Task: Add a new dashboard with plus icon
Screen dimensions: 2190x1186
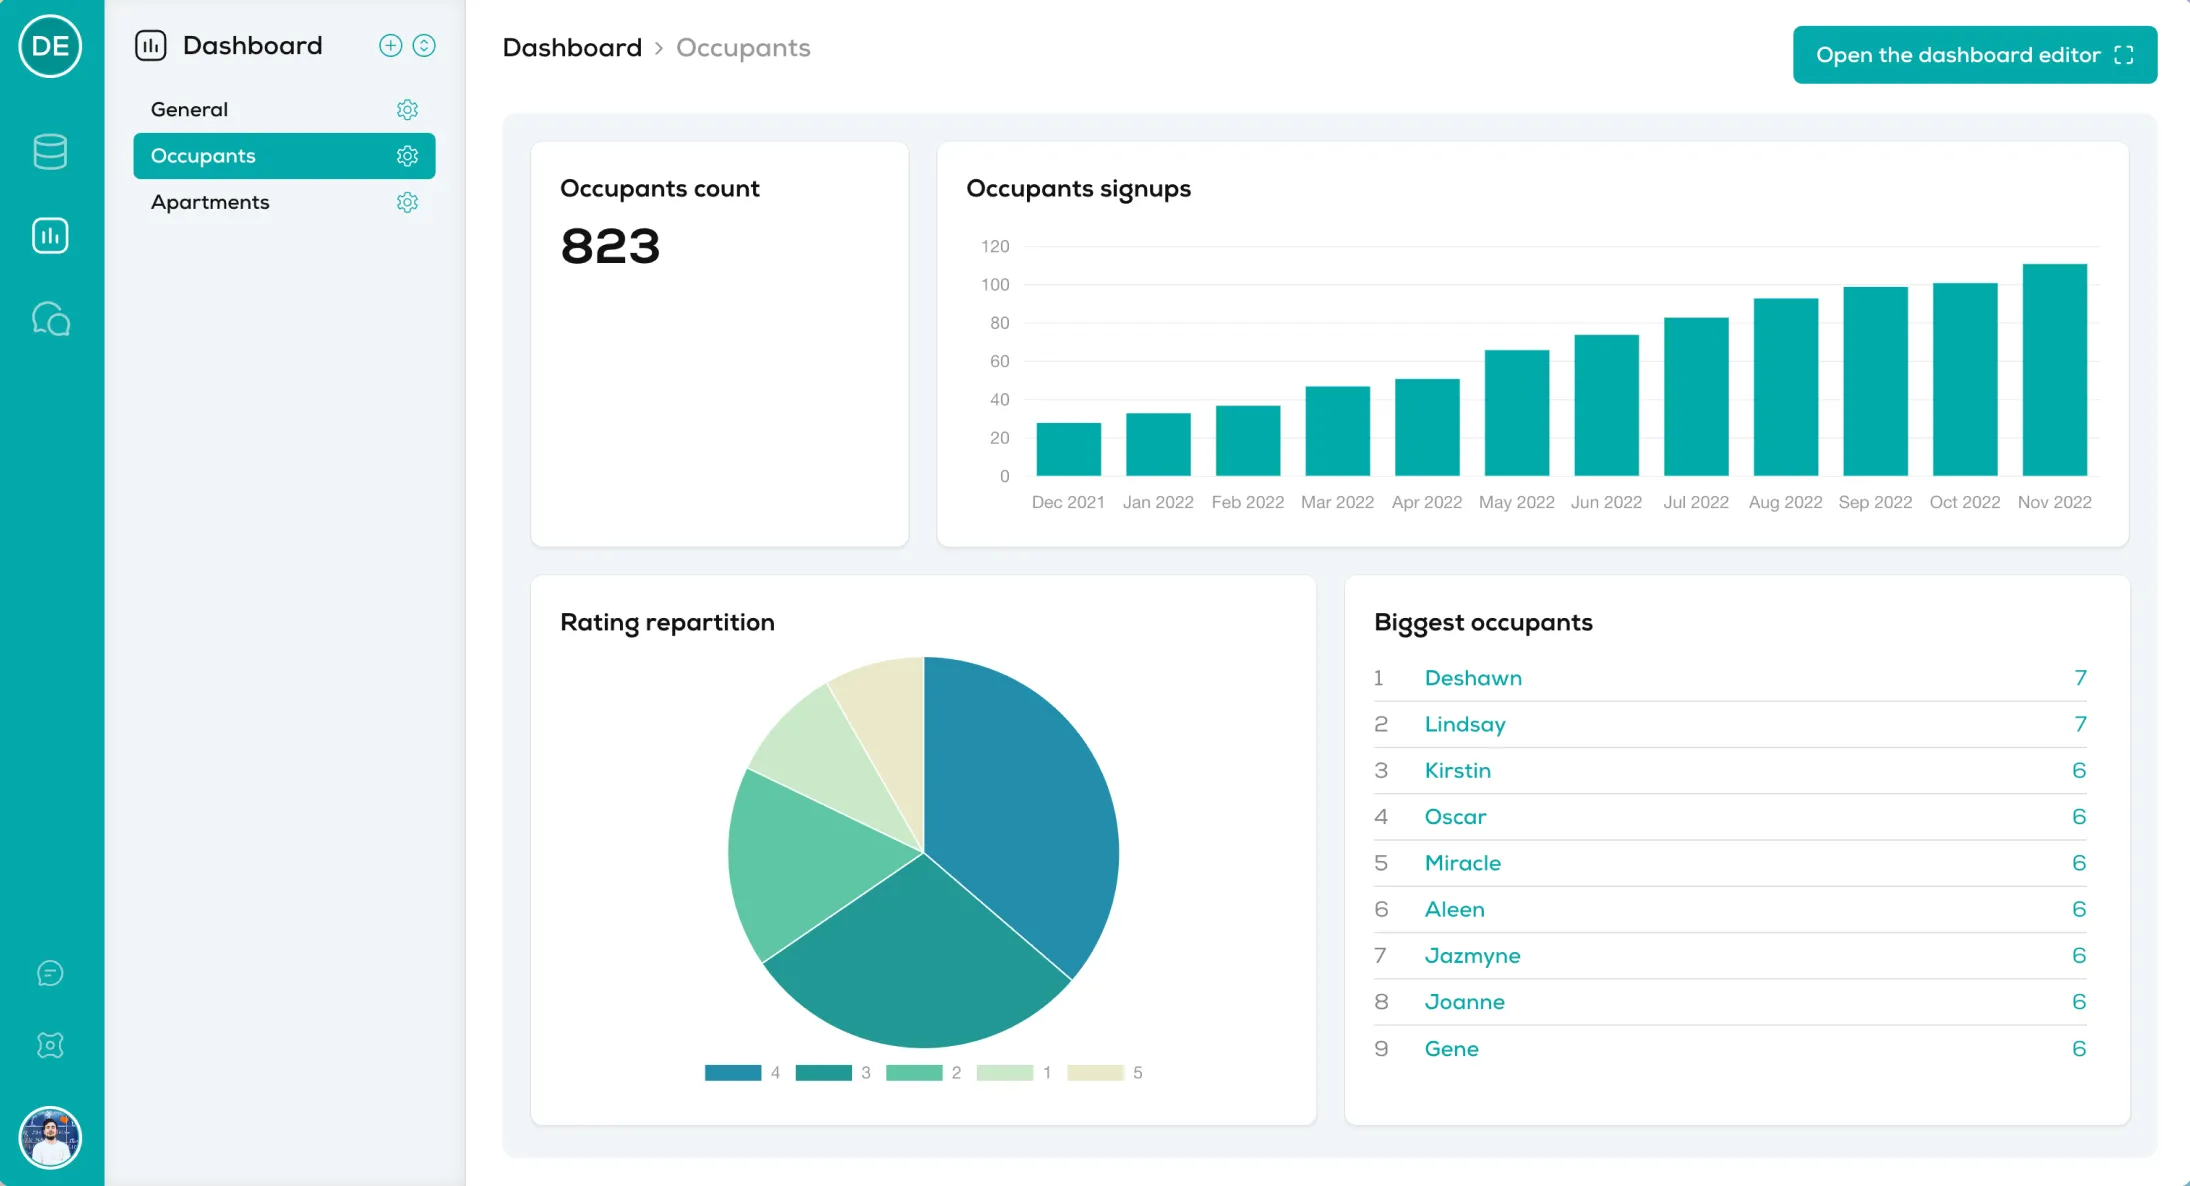Action: [x=391, y=45]
